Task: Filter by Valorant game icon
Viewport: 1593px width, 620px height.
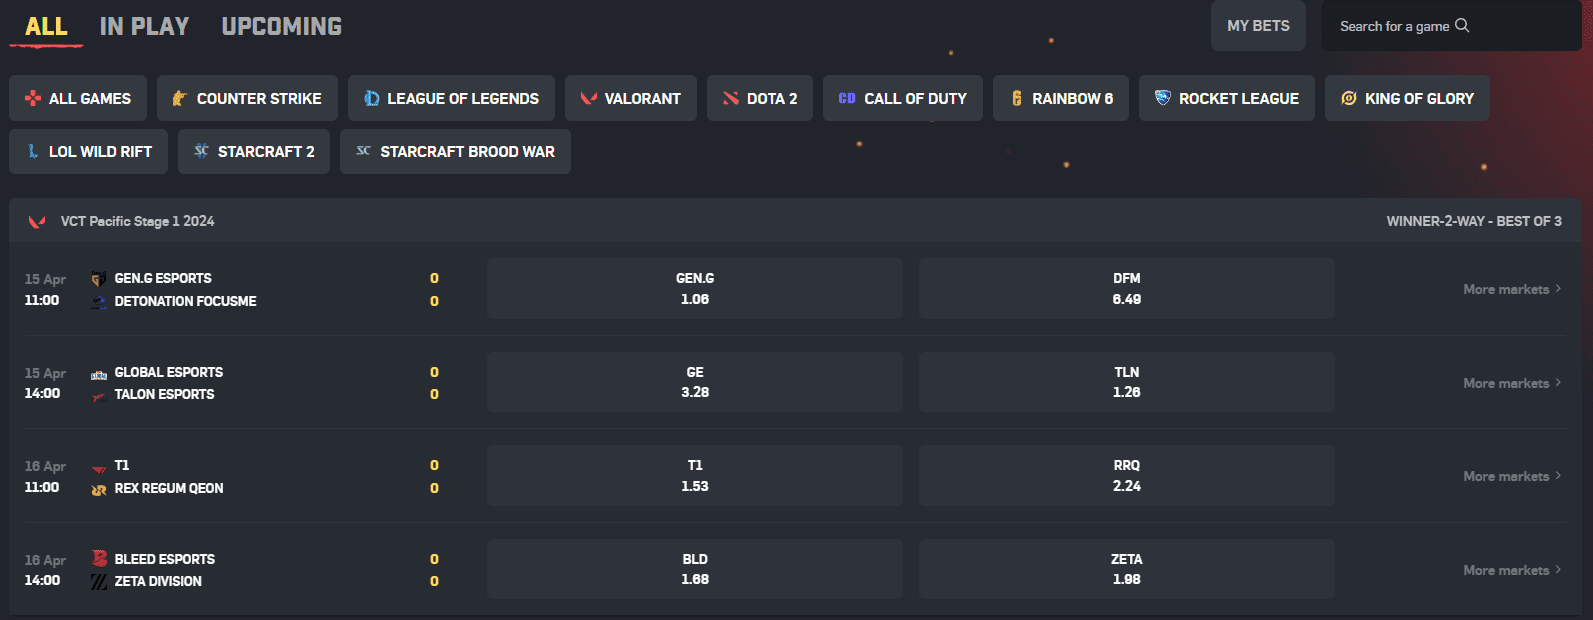Action: click(589, 98)
